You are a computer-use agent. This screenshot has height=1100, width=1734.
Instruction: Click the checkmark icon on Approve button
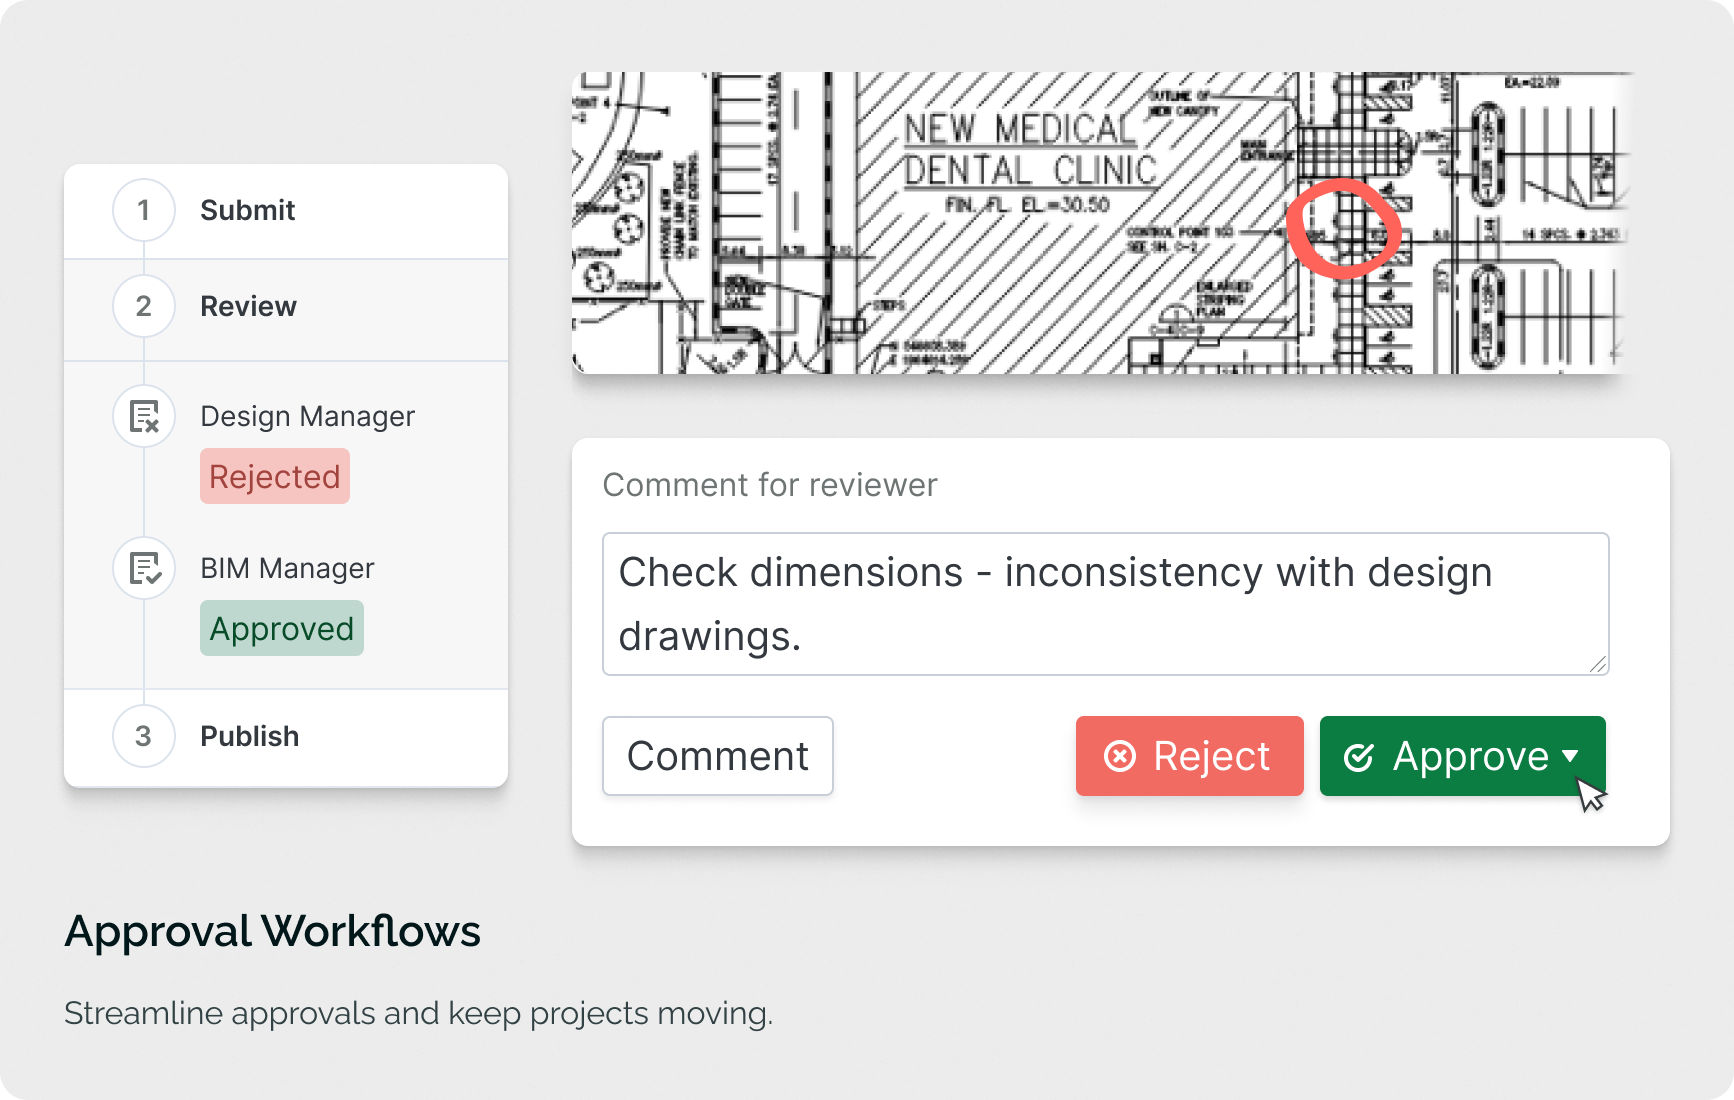point(1358,757)
